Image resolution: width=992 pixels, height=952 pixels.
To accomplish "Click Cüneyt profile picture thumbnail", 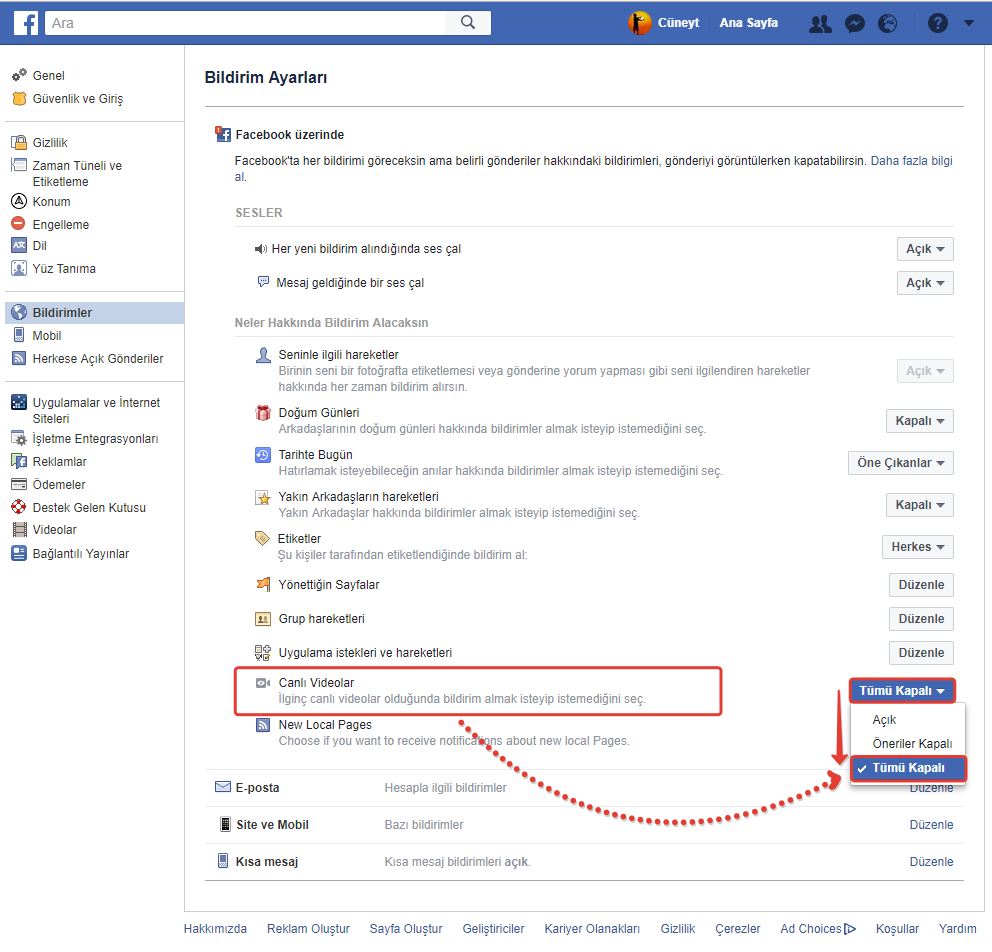I will click(x=640, y=23).
